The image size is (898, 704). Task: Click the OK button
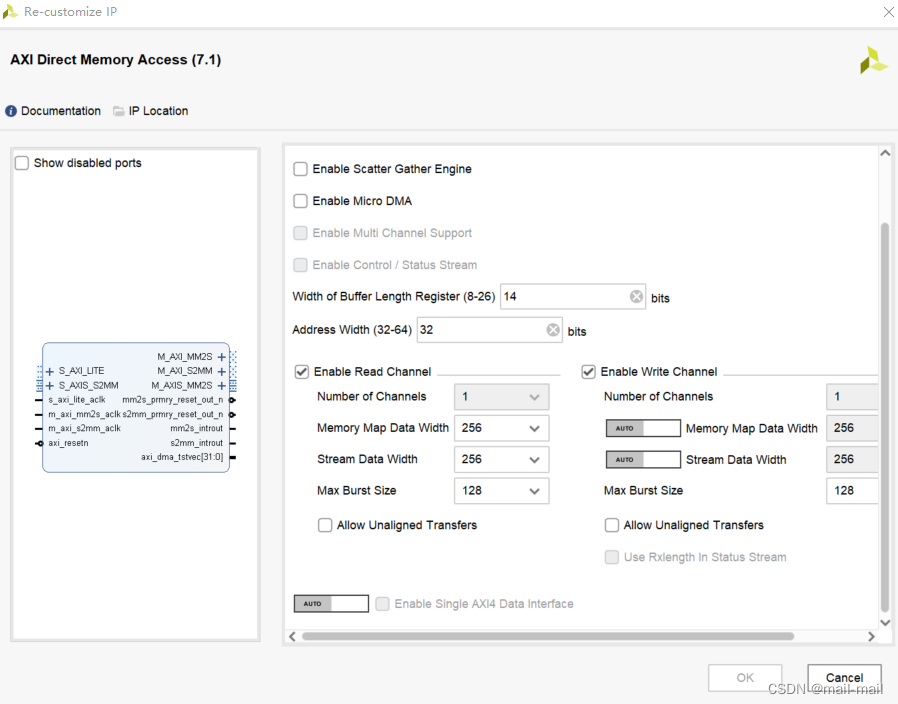coord(745,678)
